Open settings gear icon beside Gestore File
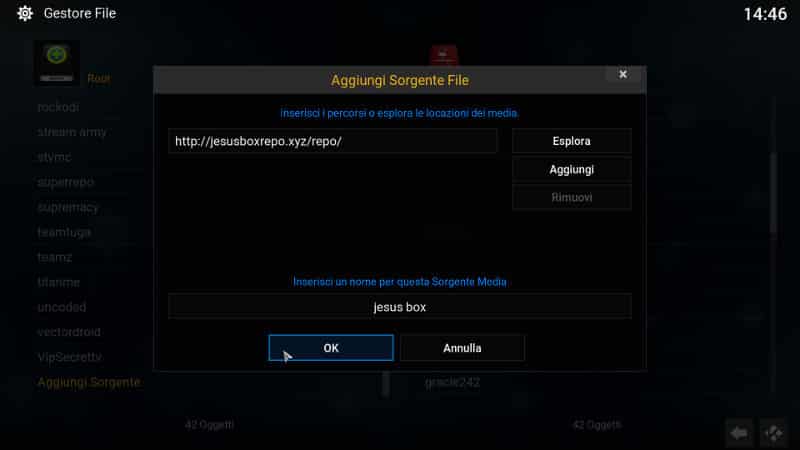This screenshot has height=450, width=800. coord(24,13)
